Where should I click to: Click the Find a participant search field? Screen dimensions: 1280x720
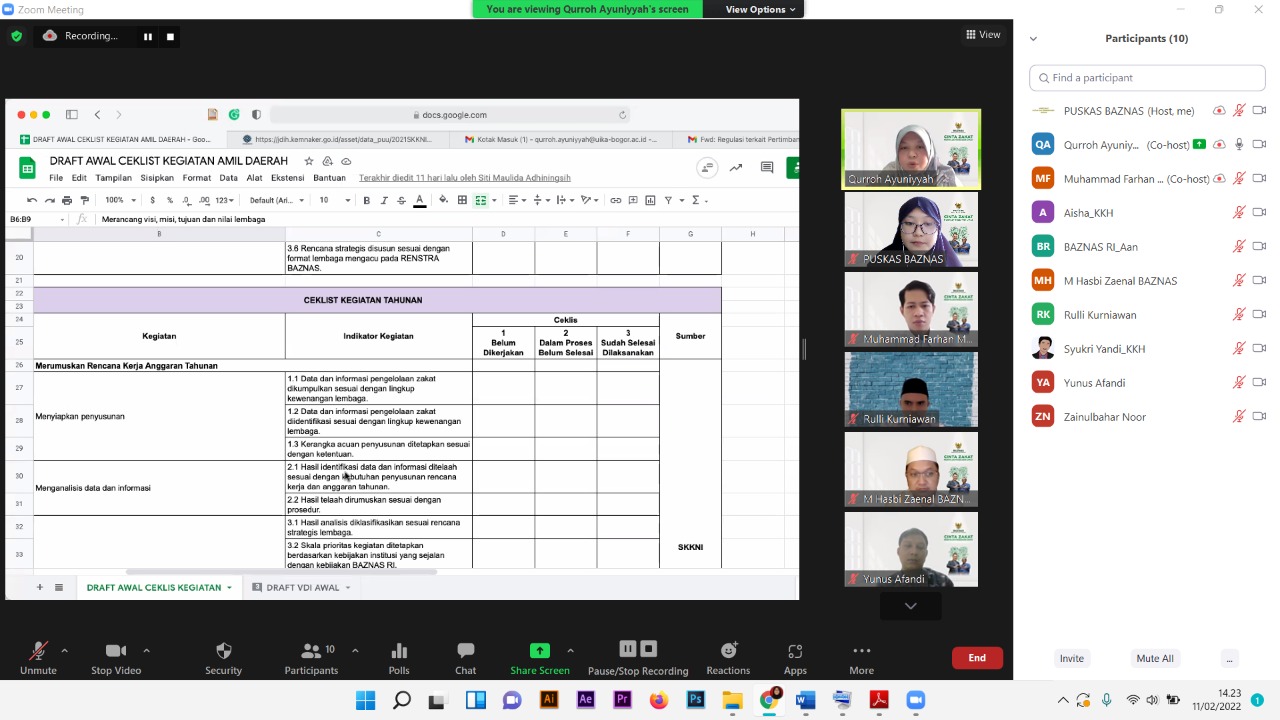1147,78
